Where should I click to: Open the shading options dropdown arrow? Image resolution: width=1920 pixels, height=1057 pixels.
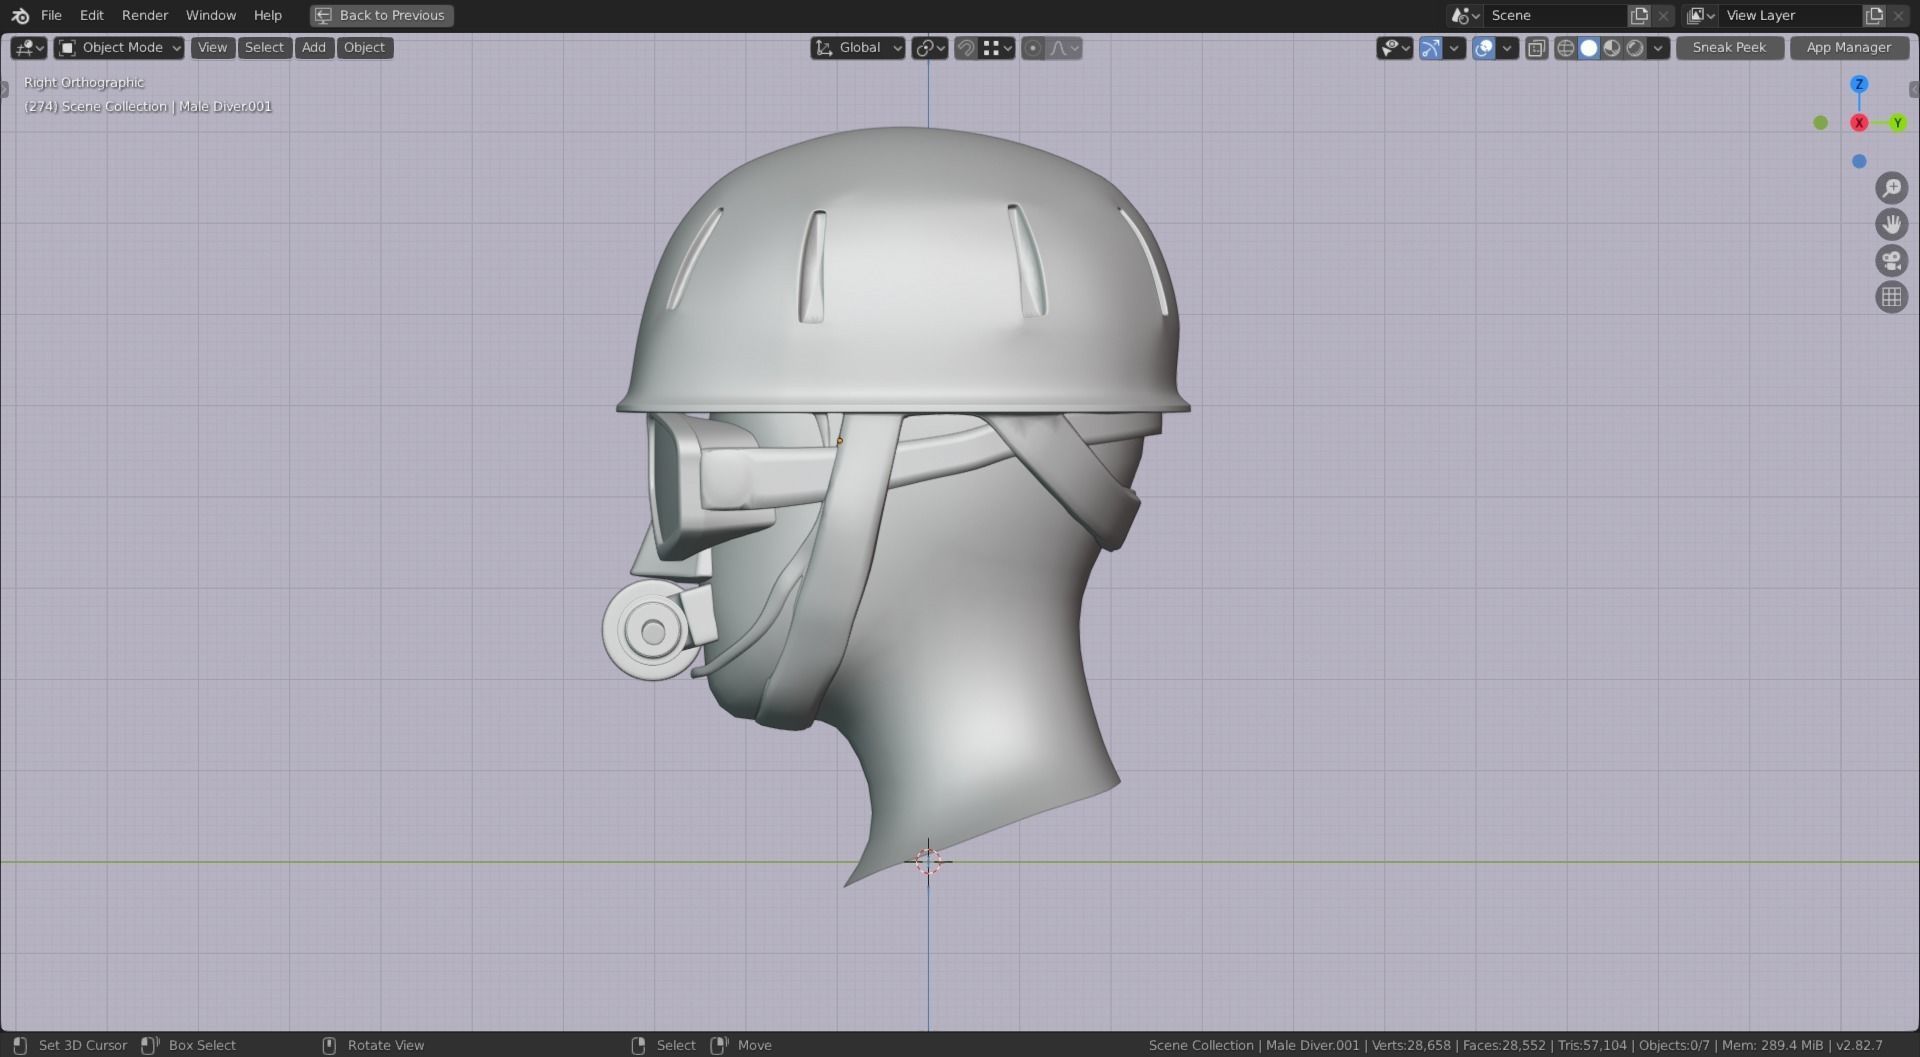tap(1658, 47)
